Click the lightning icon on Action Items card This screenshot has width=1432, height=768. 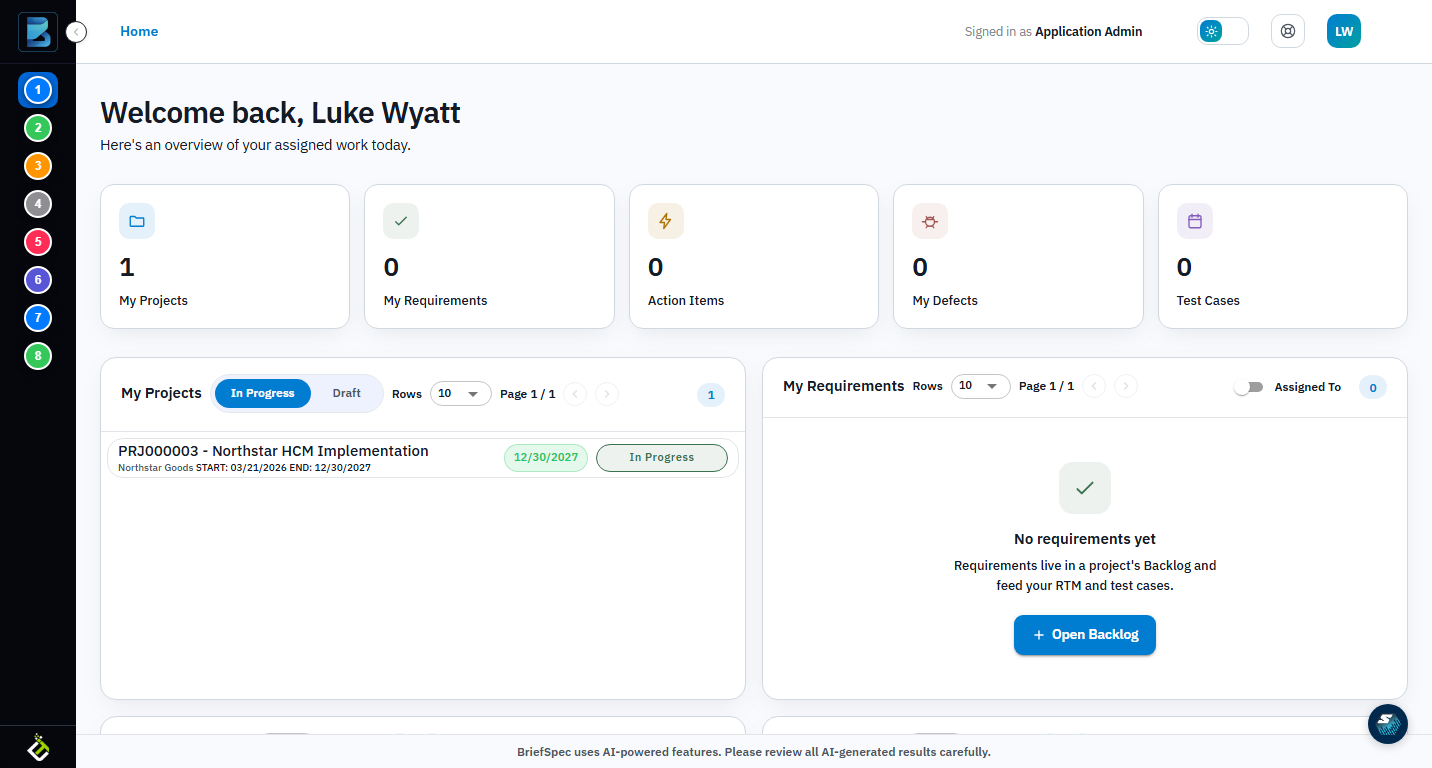click(x=666, y=221)
